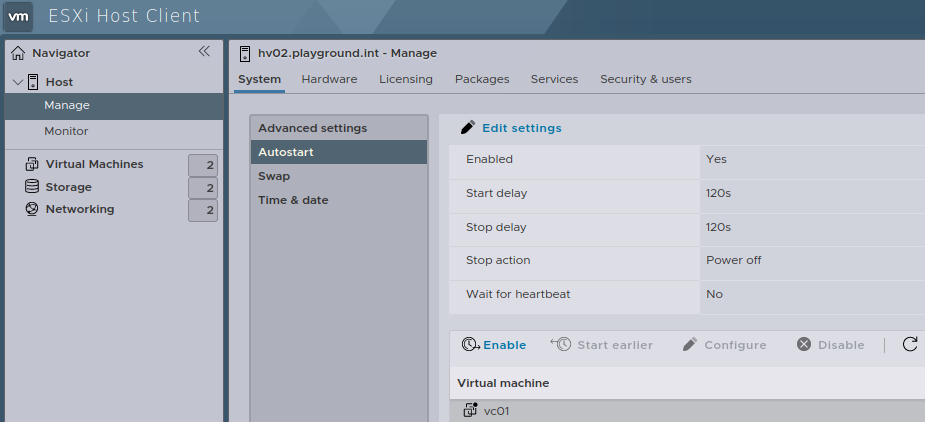Open Storage in Navigator
Image resolution: width=925 pixels, height=422 pixels.
(68, 187)
